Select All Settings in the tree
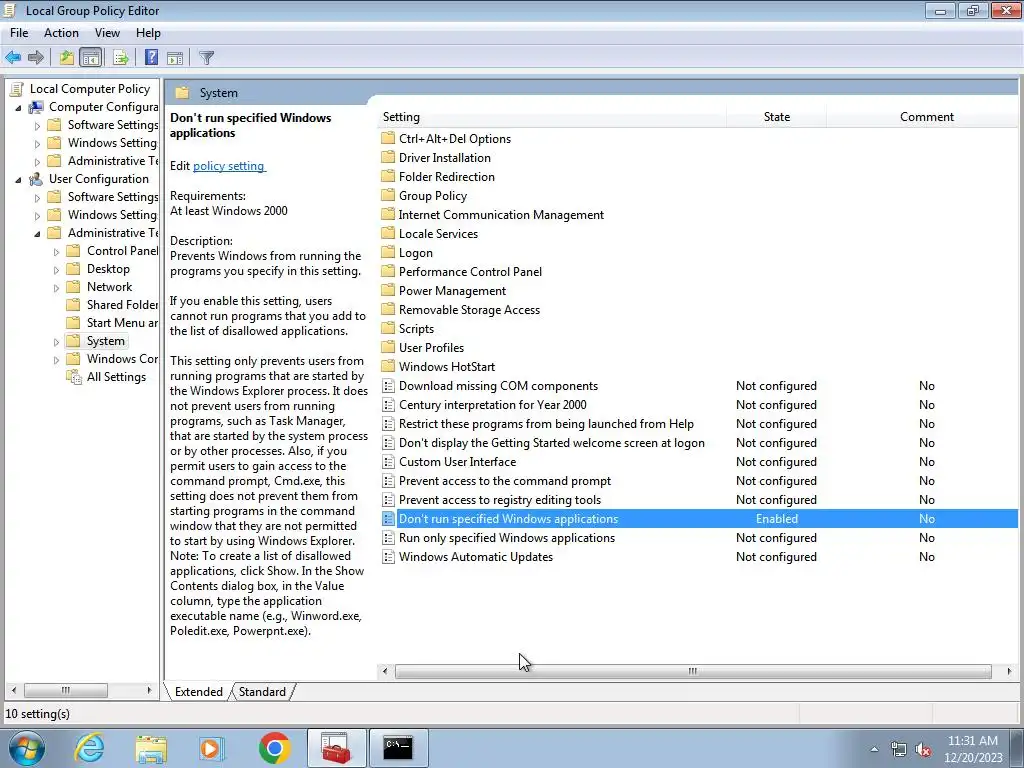 point(116,377)
